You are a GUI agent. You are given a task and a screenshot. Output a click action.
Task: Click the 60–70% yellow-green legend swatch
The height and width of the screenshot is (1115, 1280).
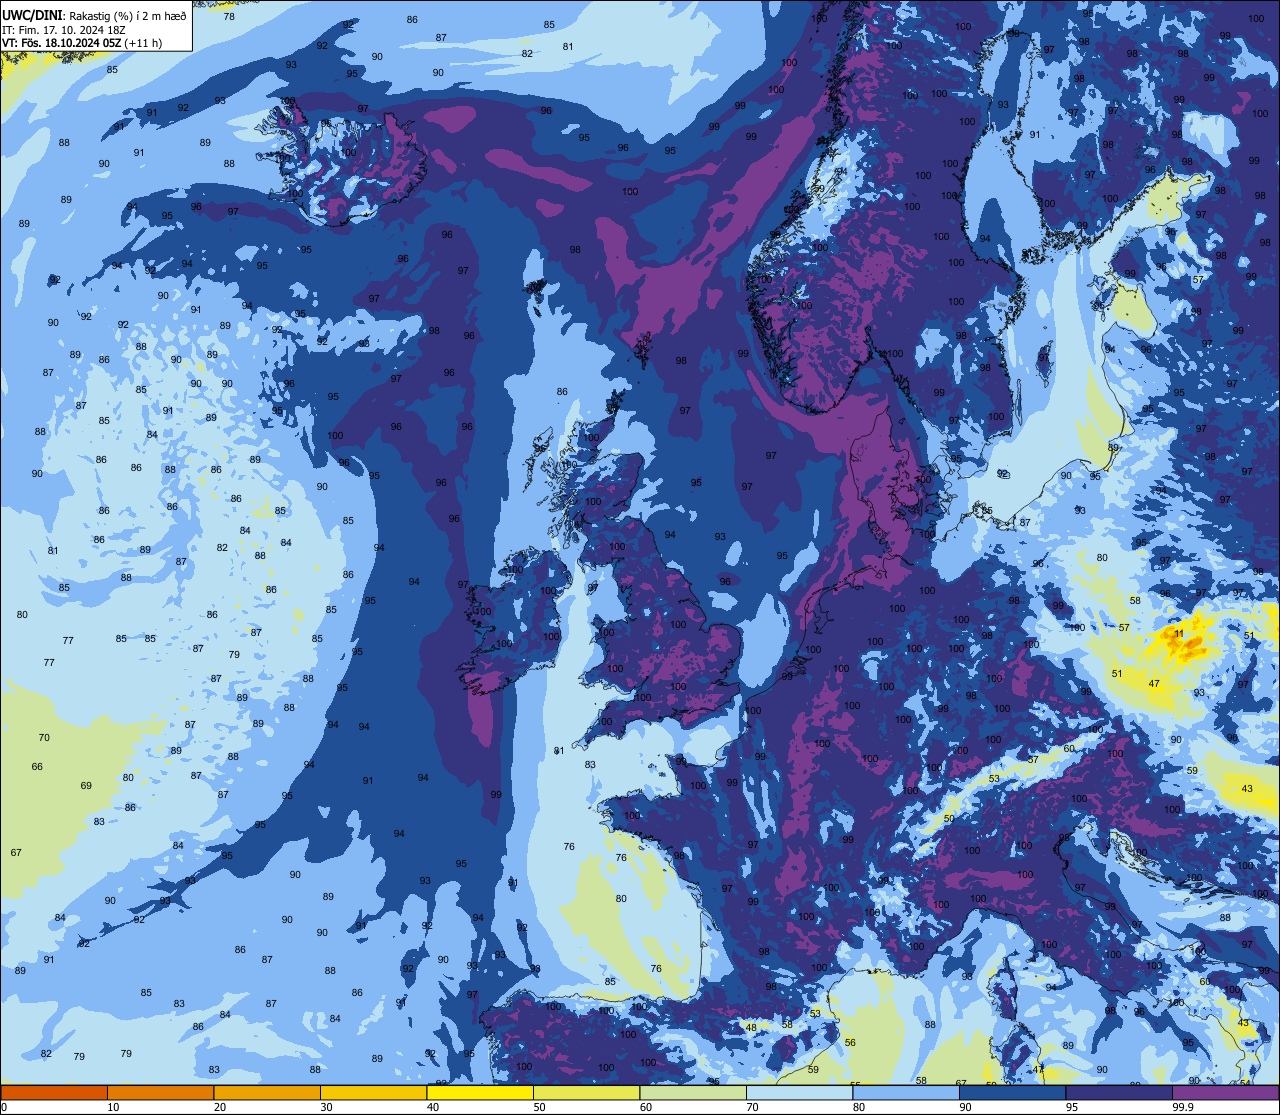tap(693, 1092)
